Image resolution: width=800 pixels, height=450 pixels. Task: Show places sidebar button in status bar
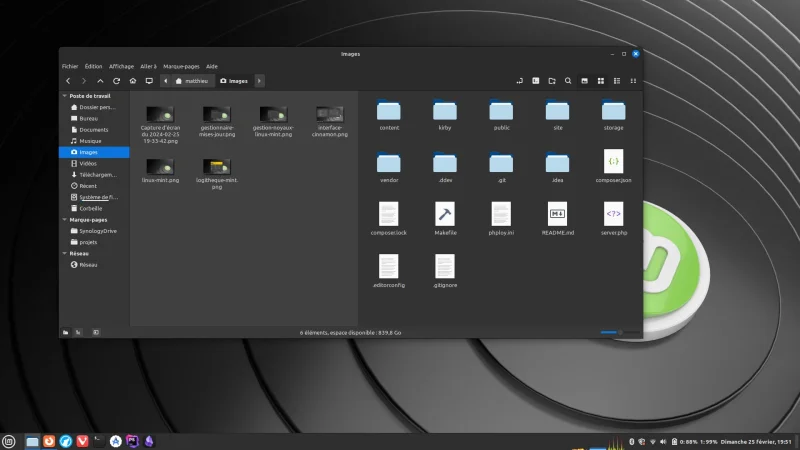point(66,333)
